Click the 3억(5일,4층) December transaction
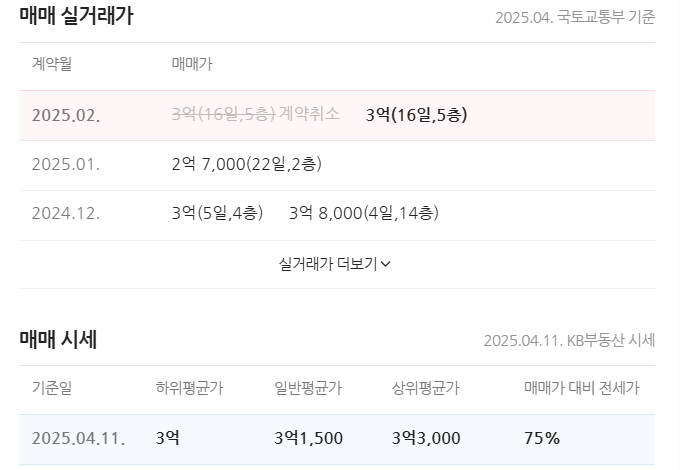The height and width of the screenshot is (470, 680). pos(217,212)
